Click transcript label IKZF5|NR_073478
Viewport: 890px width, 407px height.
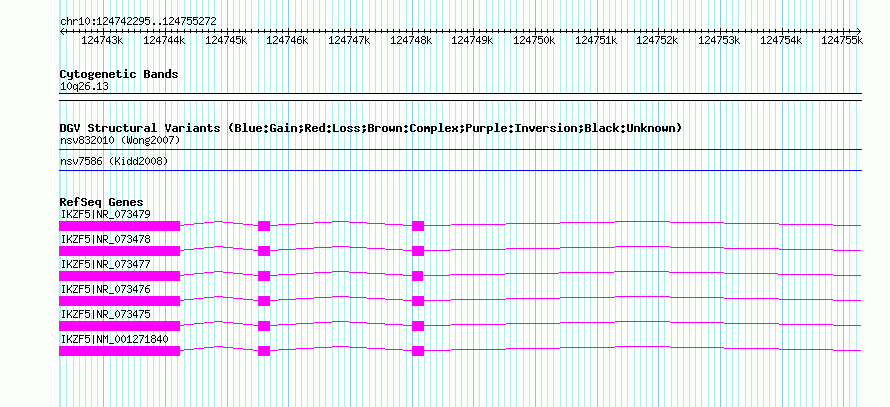106,240
